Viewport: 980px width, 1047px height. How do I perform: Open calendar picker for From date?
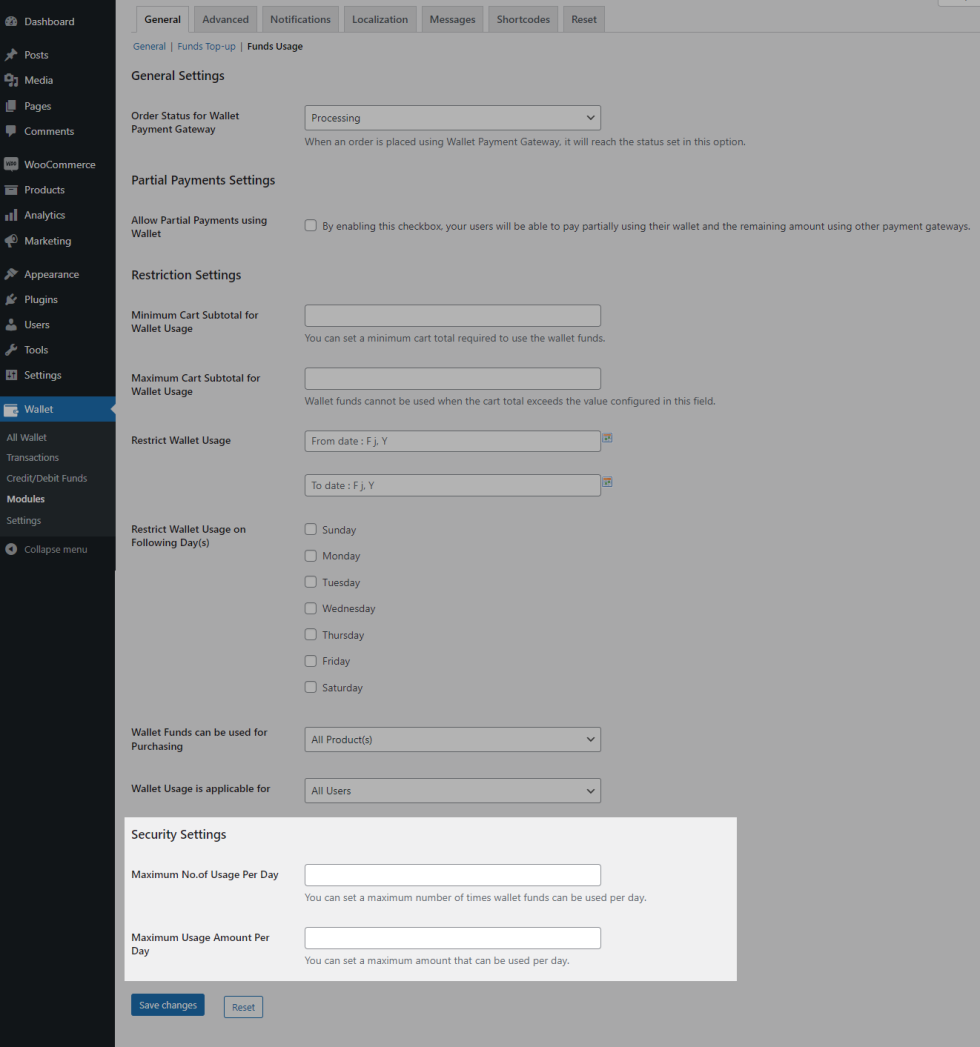[607, 438]
